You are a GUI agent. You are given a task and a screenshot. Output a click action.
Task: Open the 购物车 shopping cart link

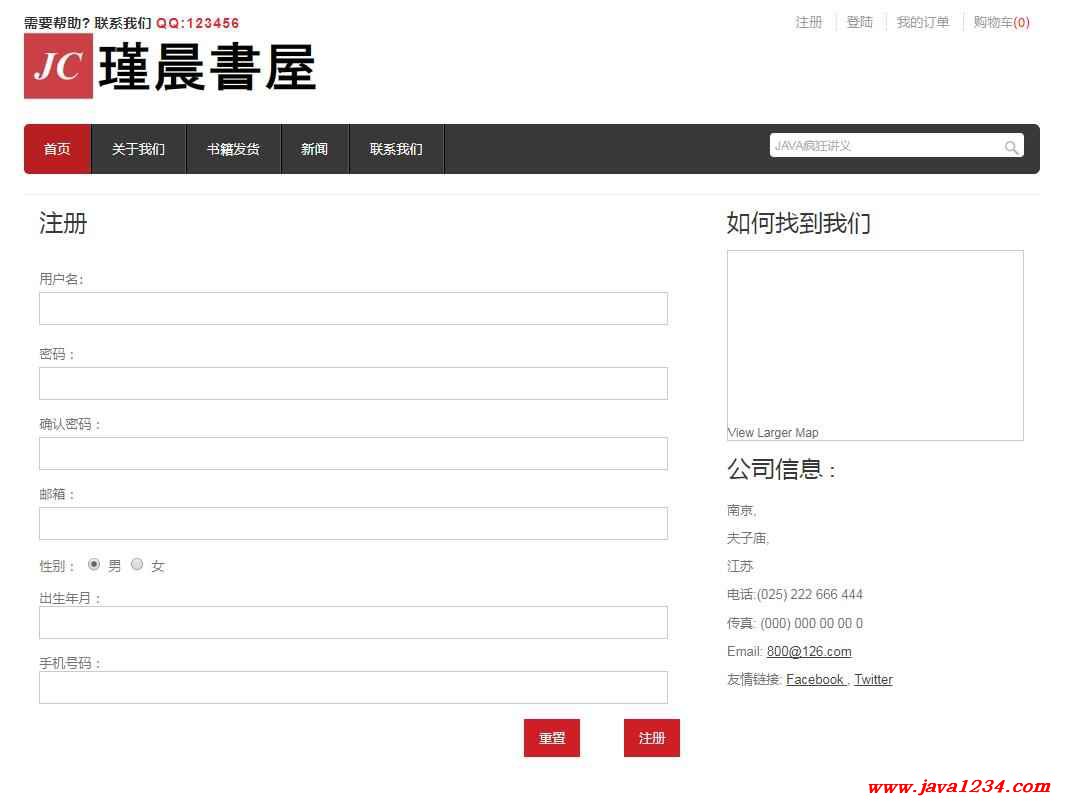pos(1001,22)
